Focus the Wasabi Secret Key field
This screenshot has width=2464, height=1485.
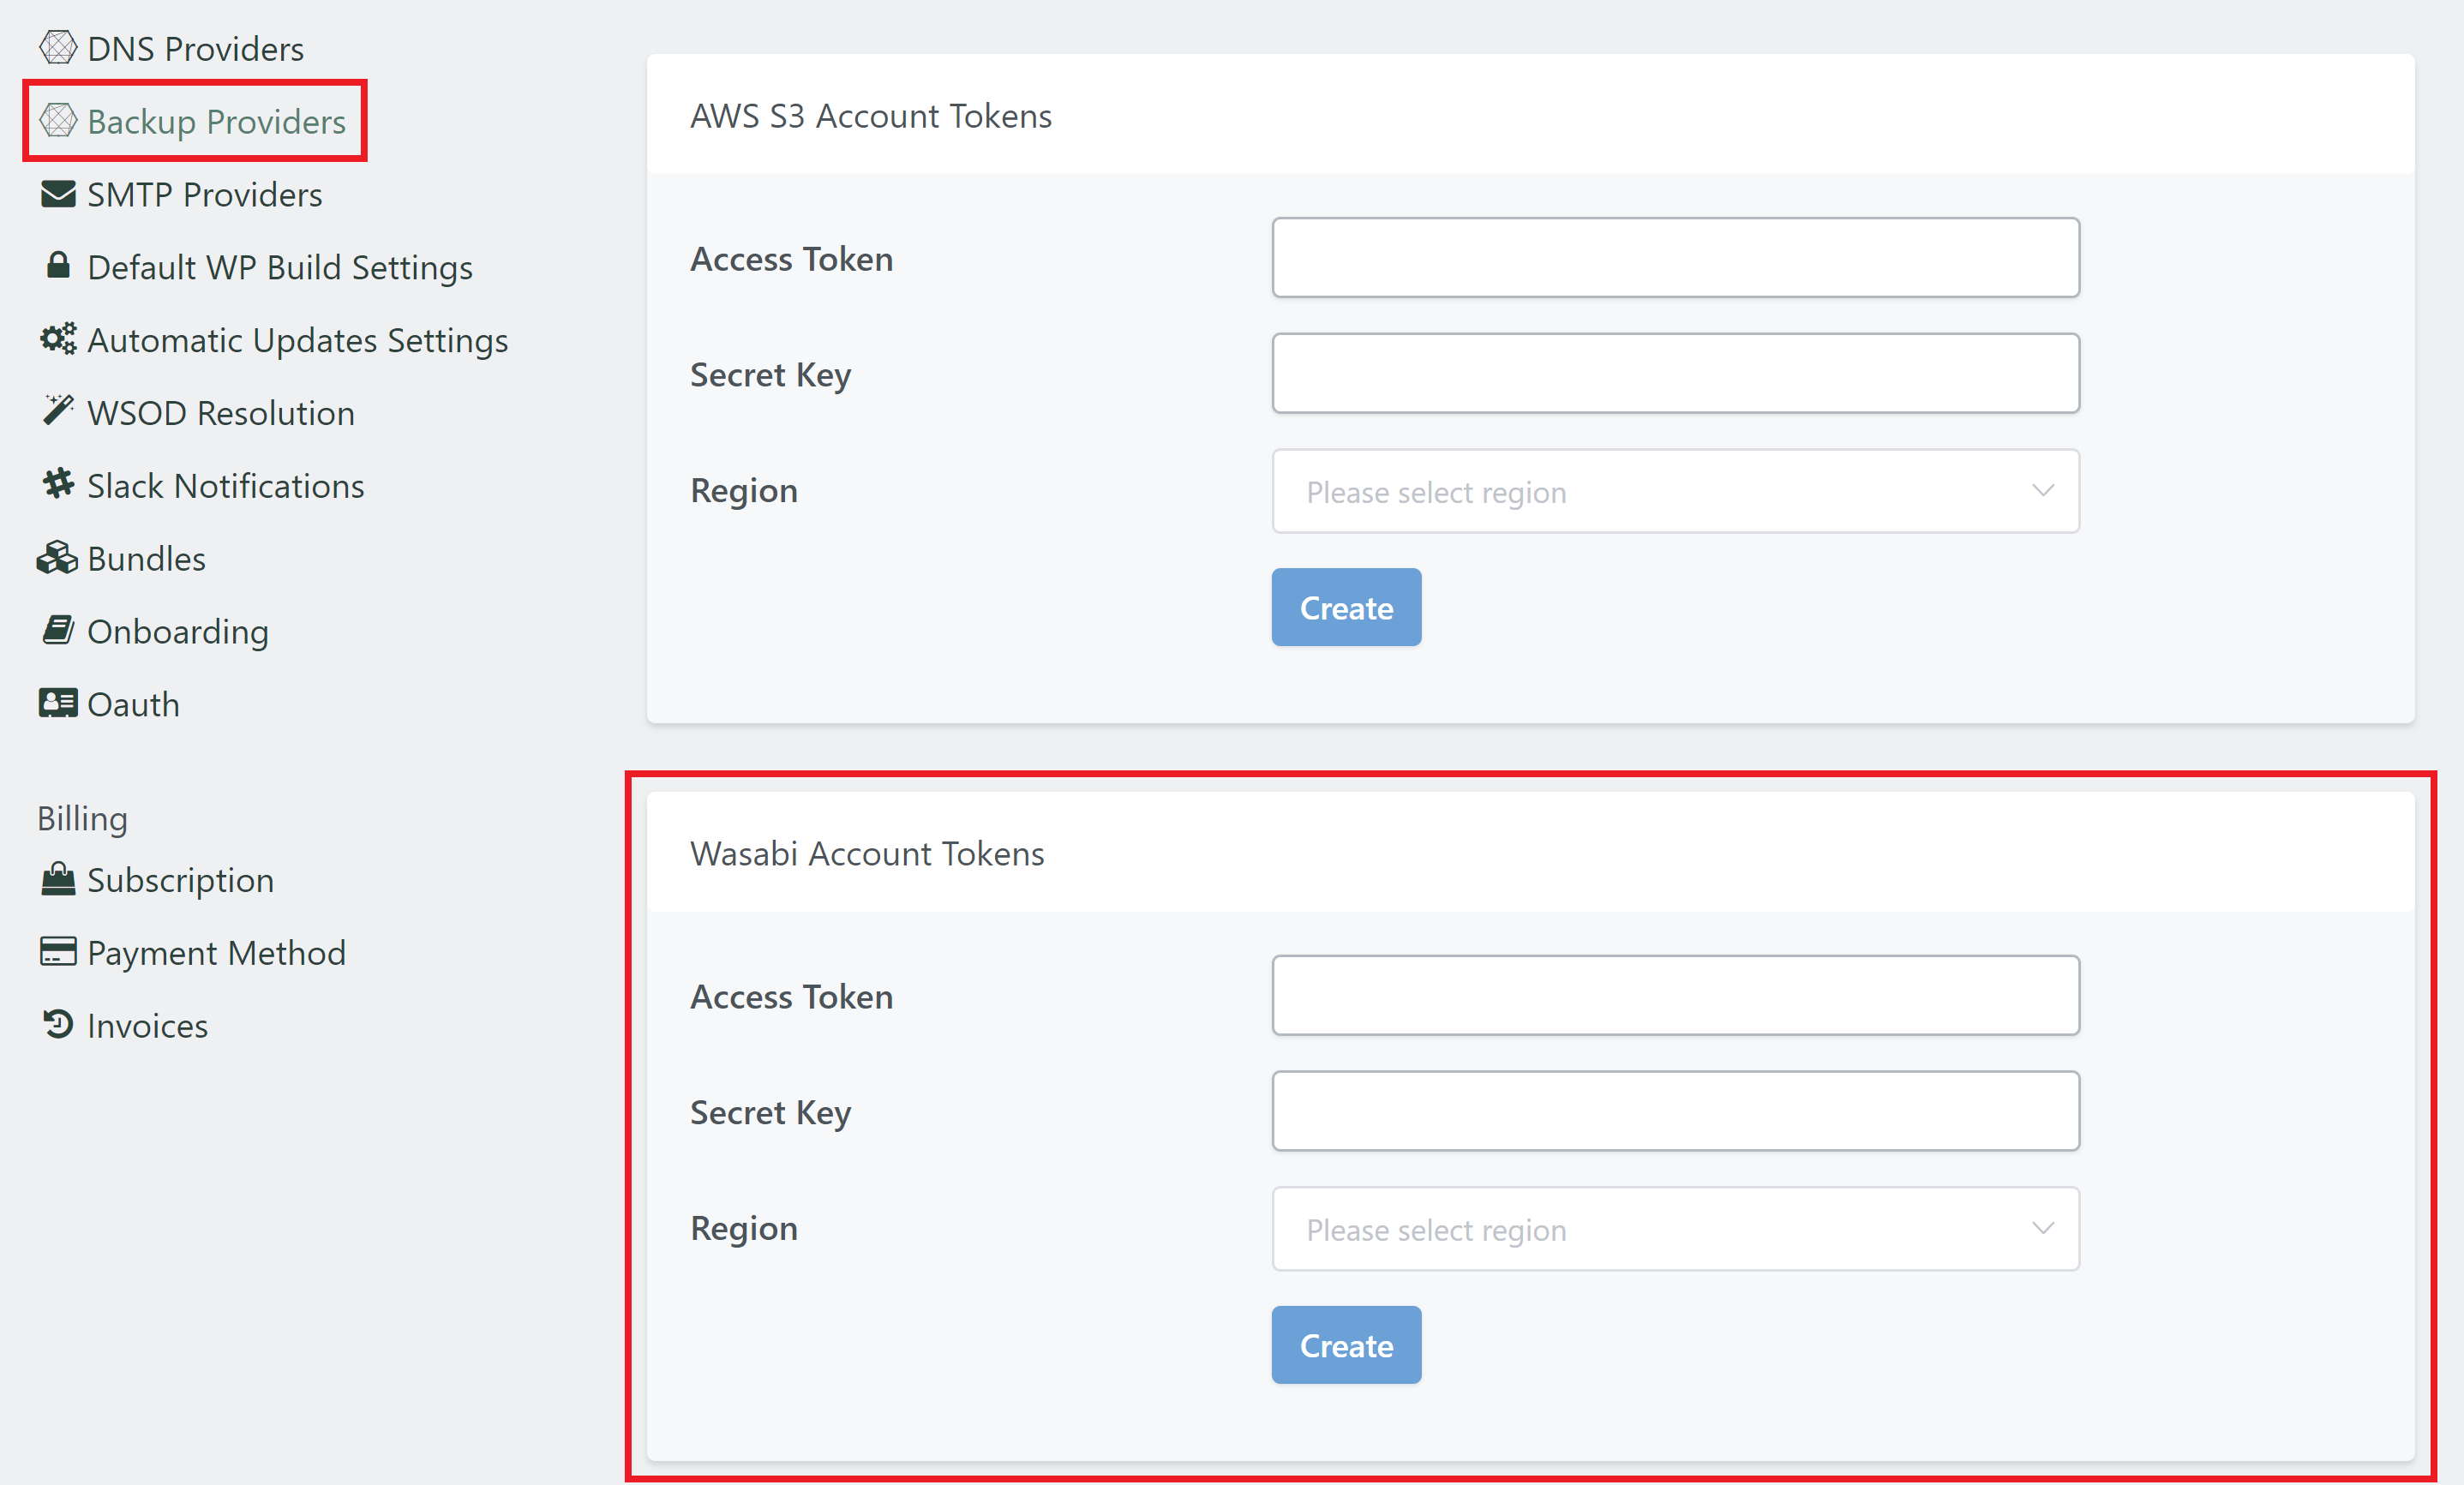pyautogui.click(x=1675, y=1111)
